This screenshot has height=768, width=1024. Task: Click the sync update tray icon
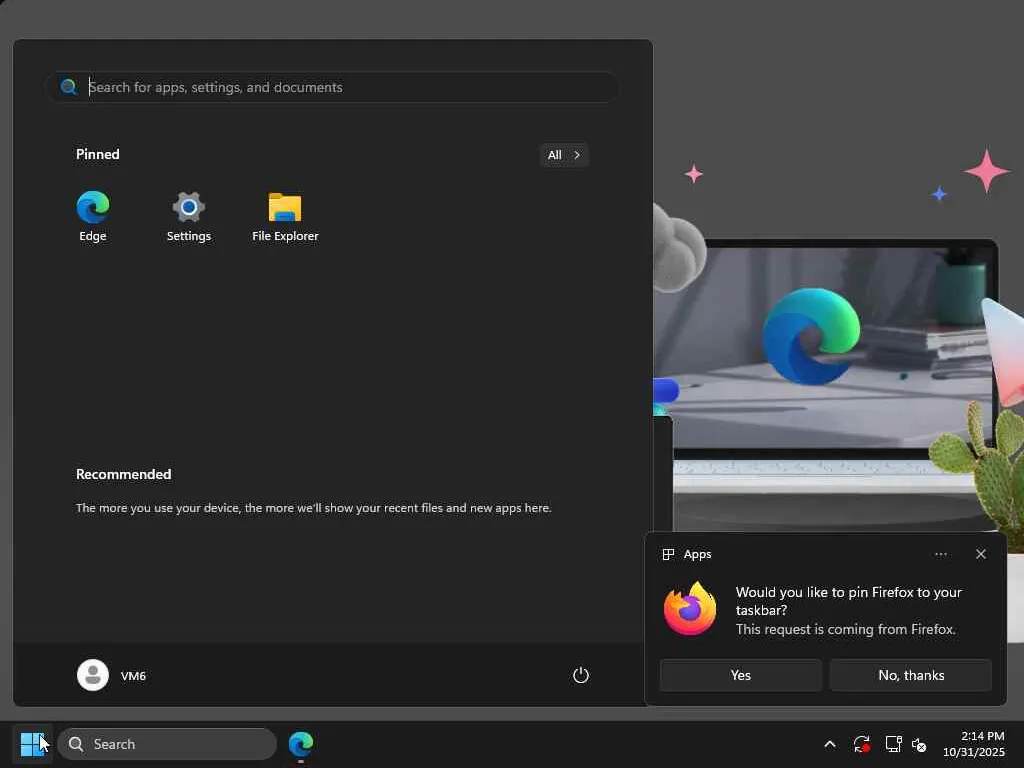point(861,744)
